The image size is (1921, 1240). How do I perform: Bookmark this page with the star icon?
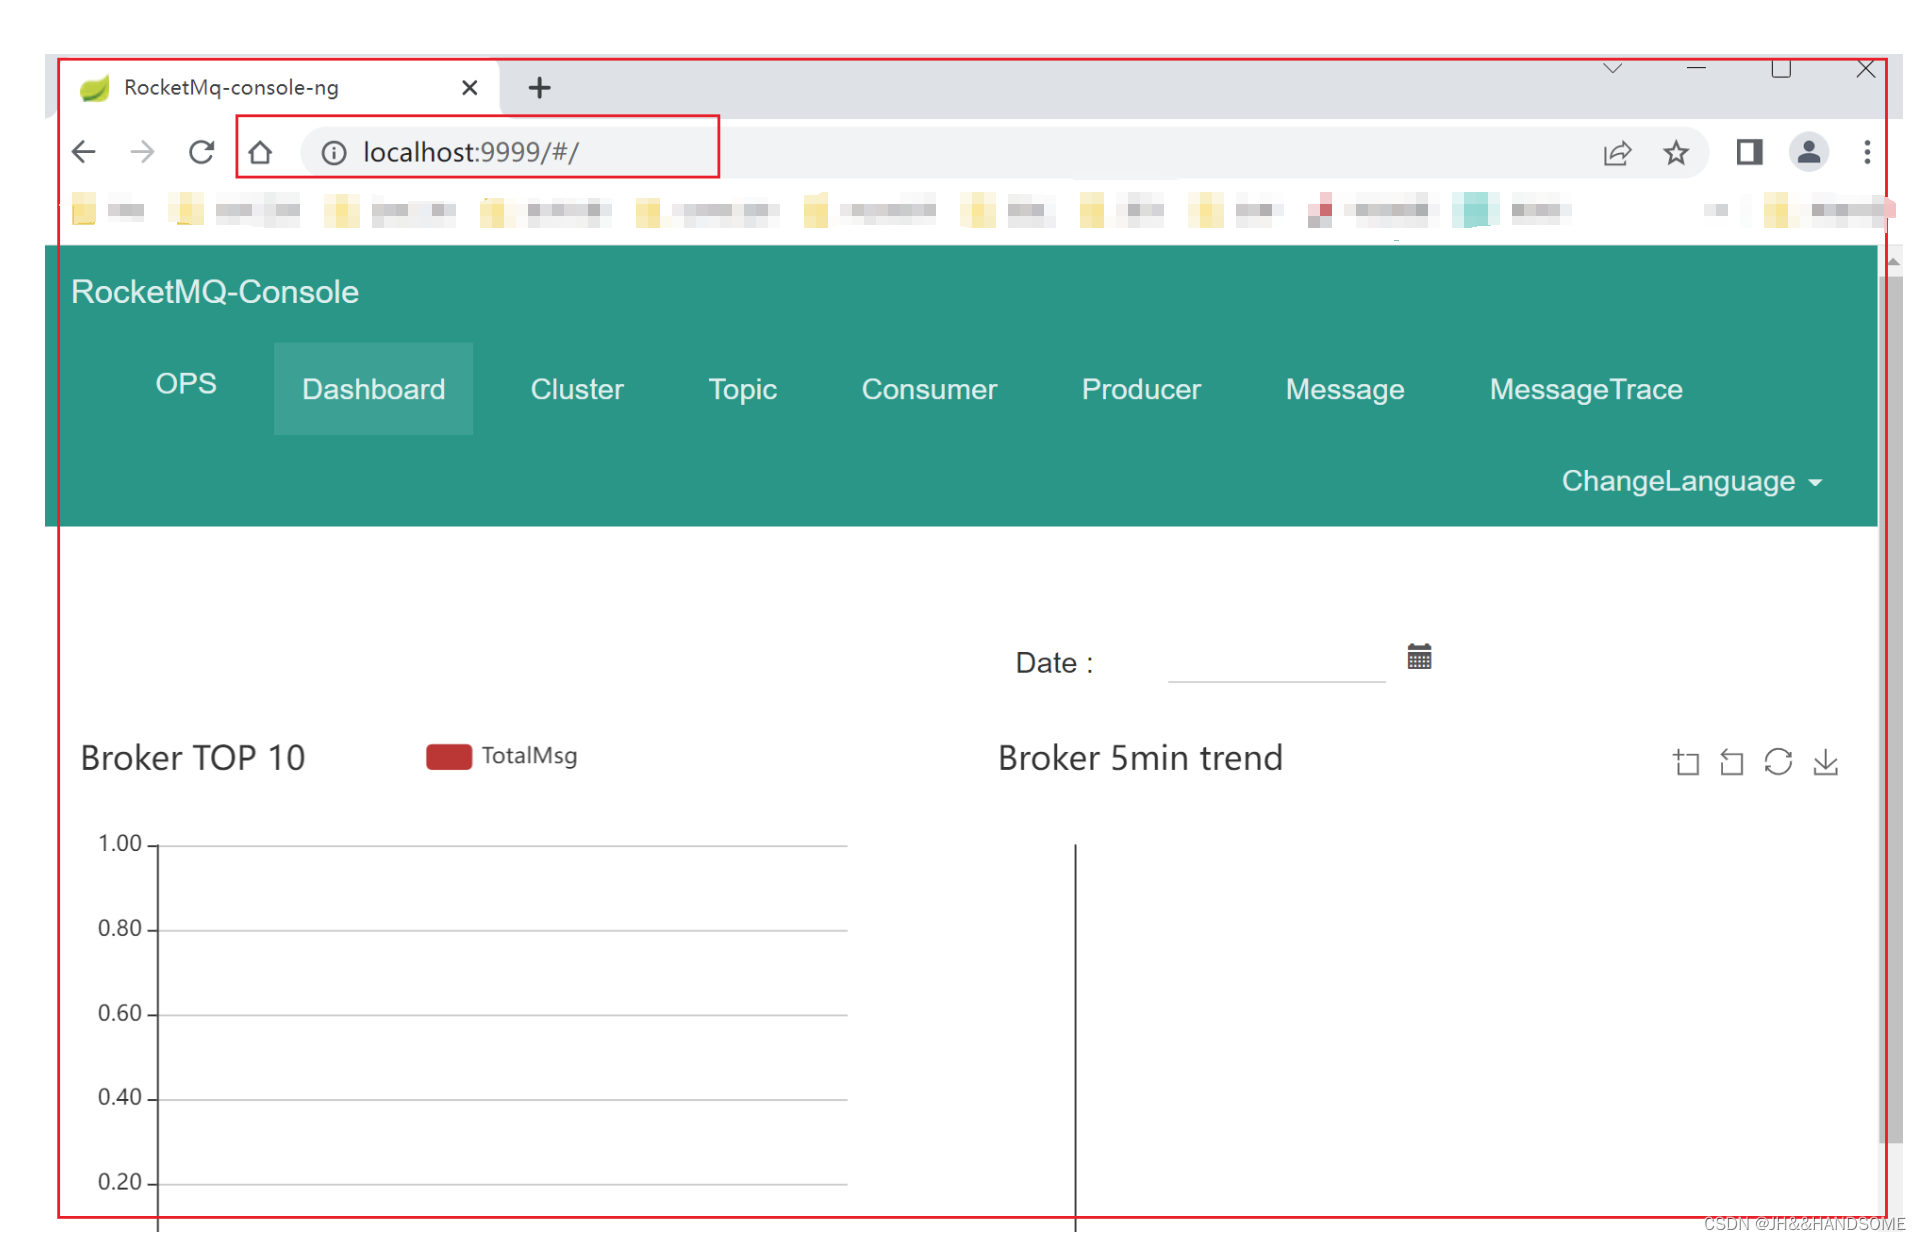(1676, 153)
